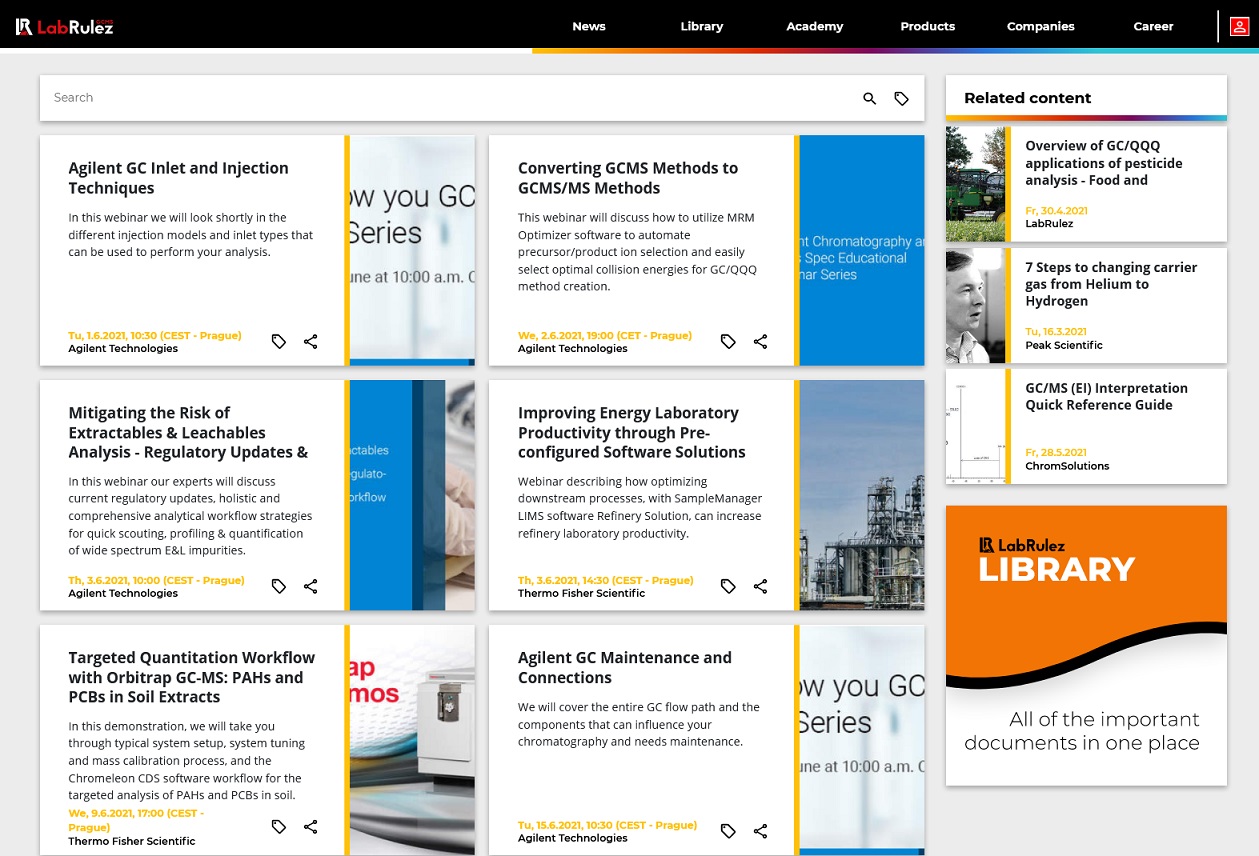Open Targeted Quantitation Workflow with Orbitrap title
This screenshot has width=1259, height=856.
pos(192,677)
